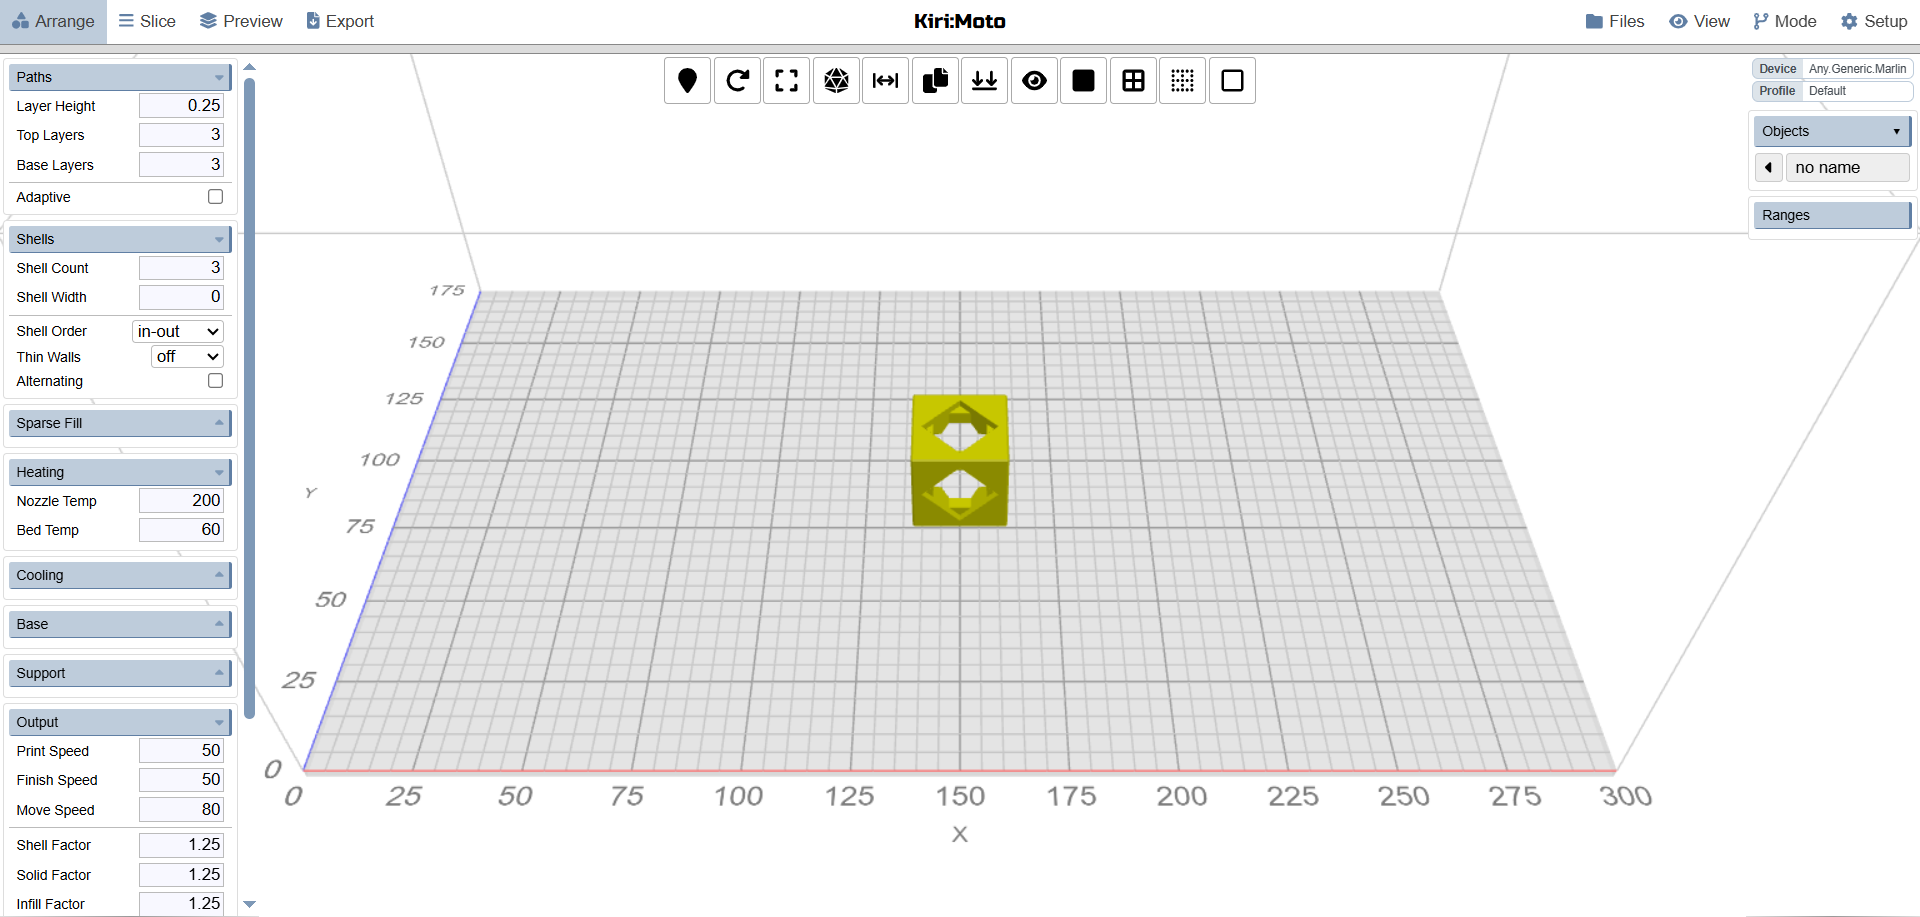
Task: Click the lay flat down-arrows icon
Action: [985, 81]
